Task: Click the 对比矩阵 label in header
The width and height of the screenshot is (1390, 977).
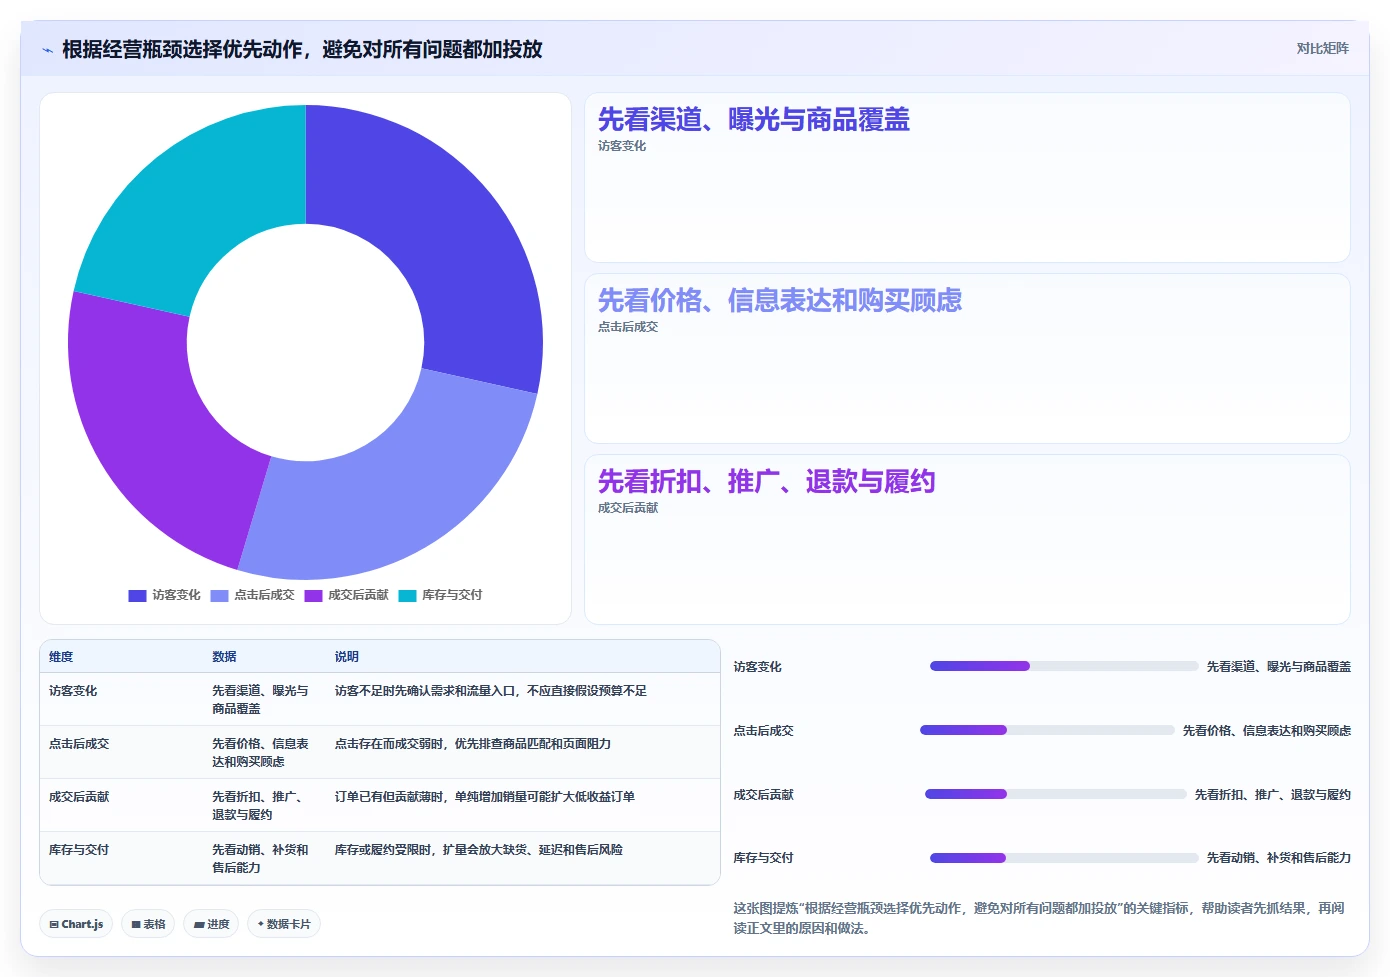Action: coord(1322,48)
